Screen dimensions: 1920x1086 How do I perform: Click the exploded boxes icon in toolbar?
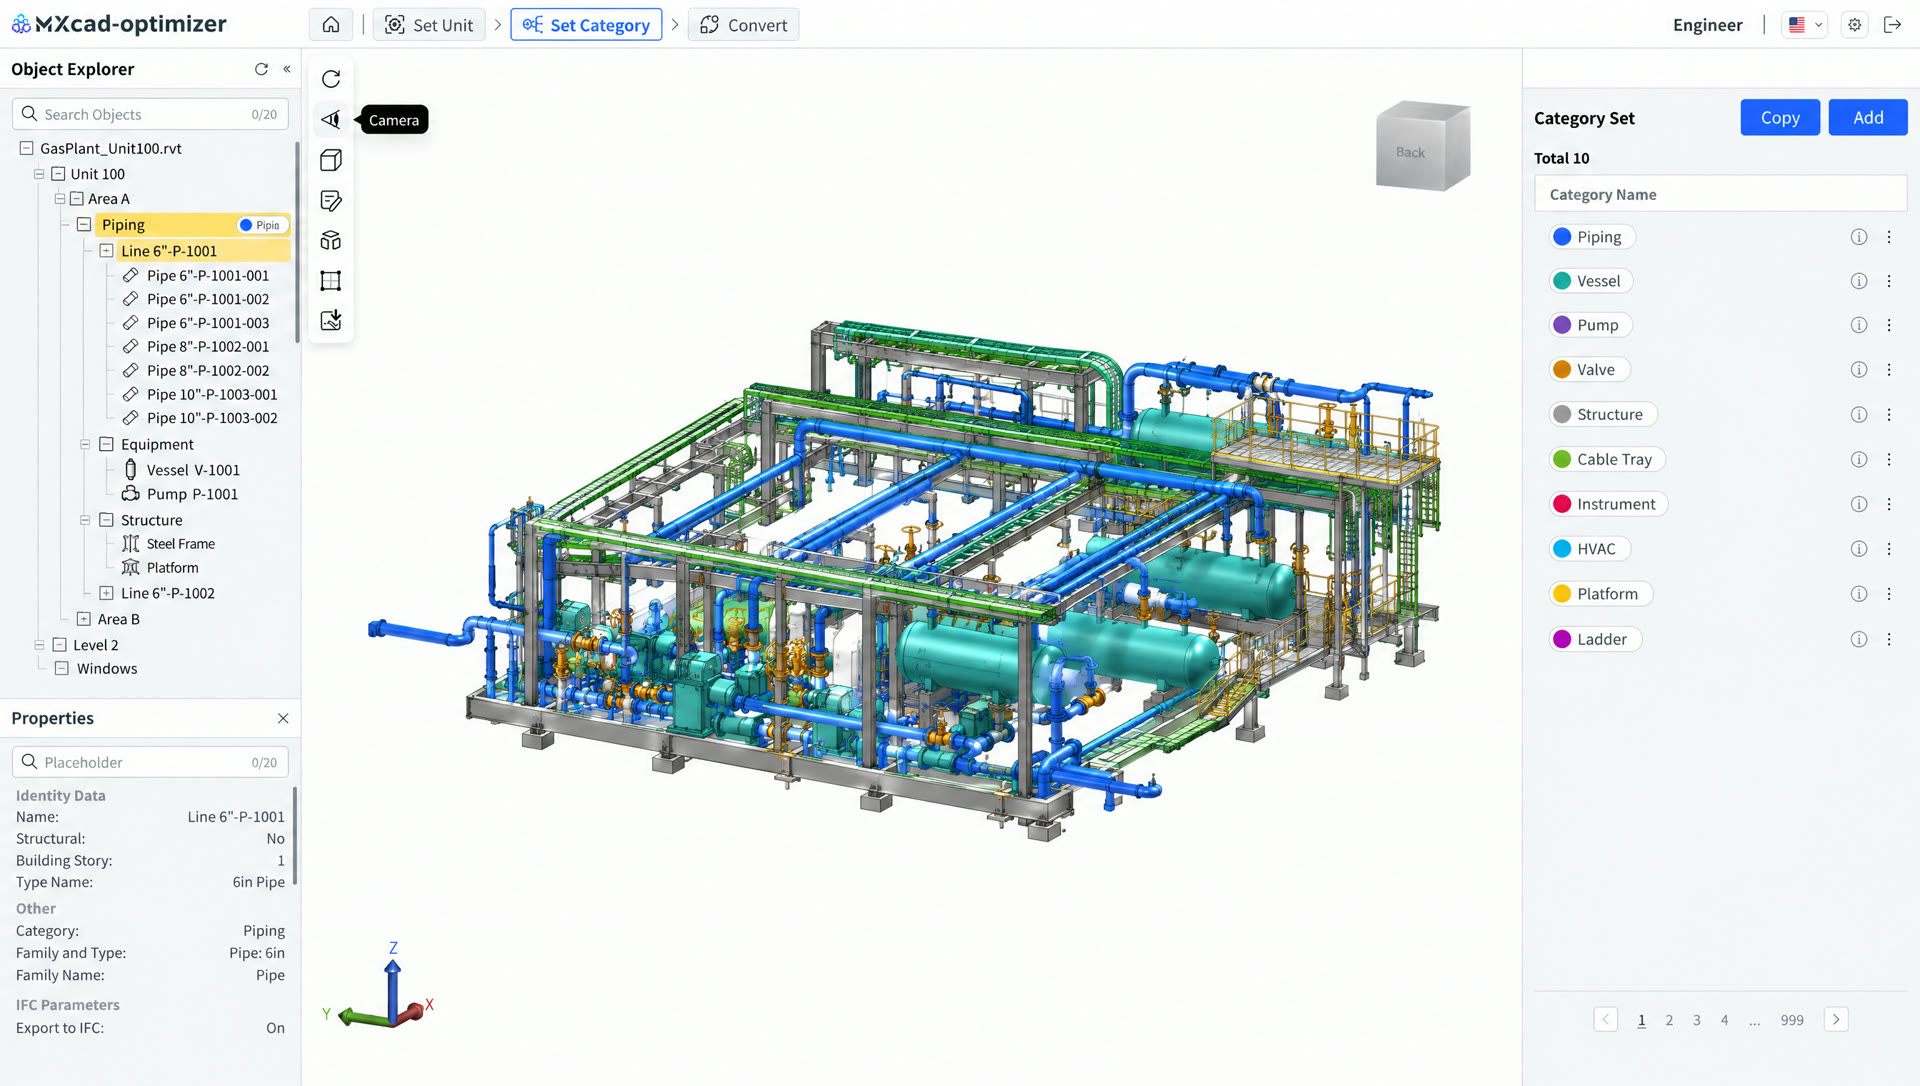click(x=331, y=241)
